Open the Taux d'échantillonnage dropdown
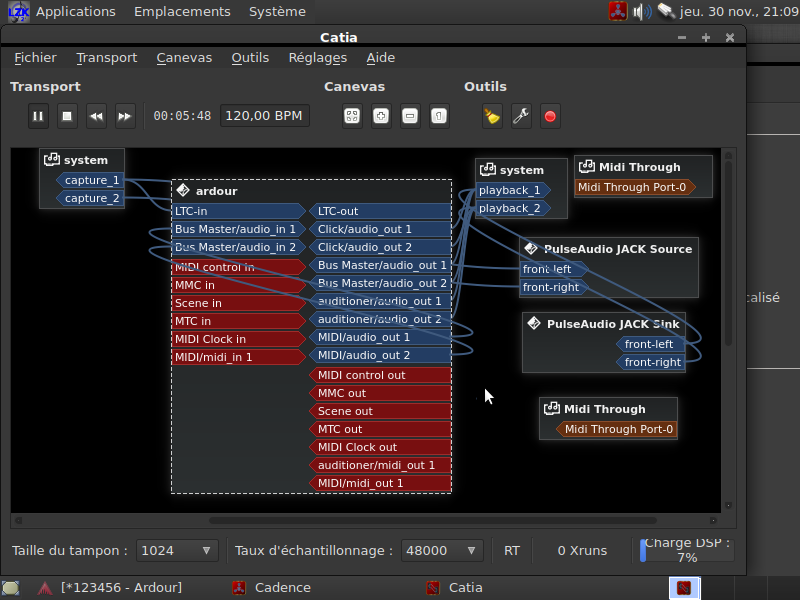Viewport: 800px width, 600px height. [x=442, y=551]
